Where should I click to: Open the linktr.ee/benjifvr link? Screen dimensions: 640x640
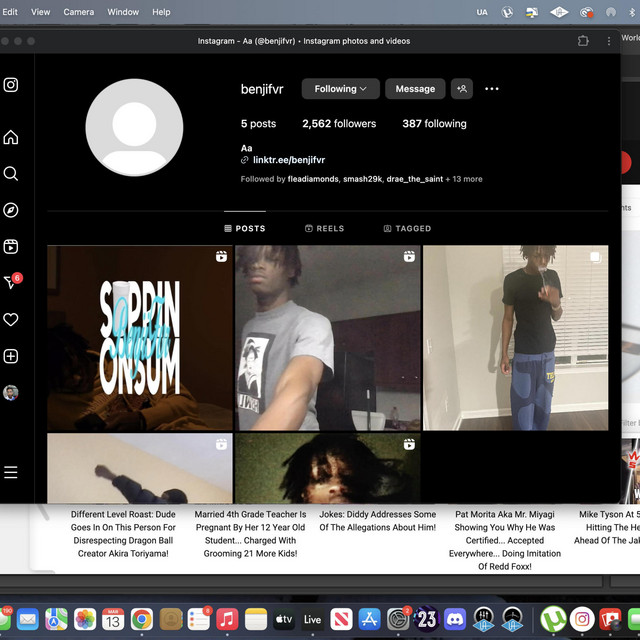click(x=288, y=160)
